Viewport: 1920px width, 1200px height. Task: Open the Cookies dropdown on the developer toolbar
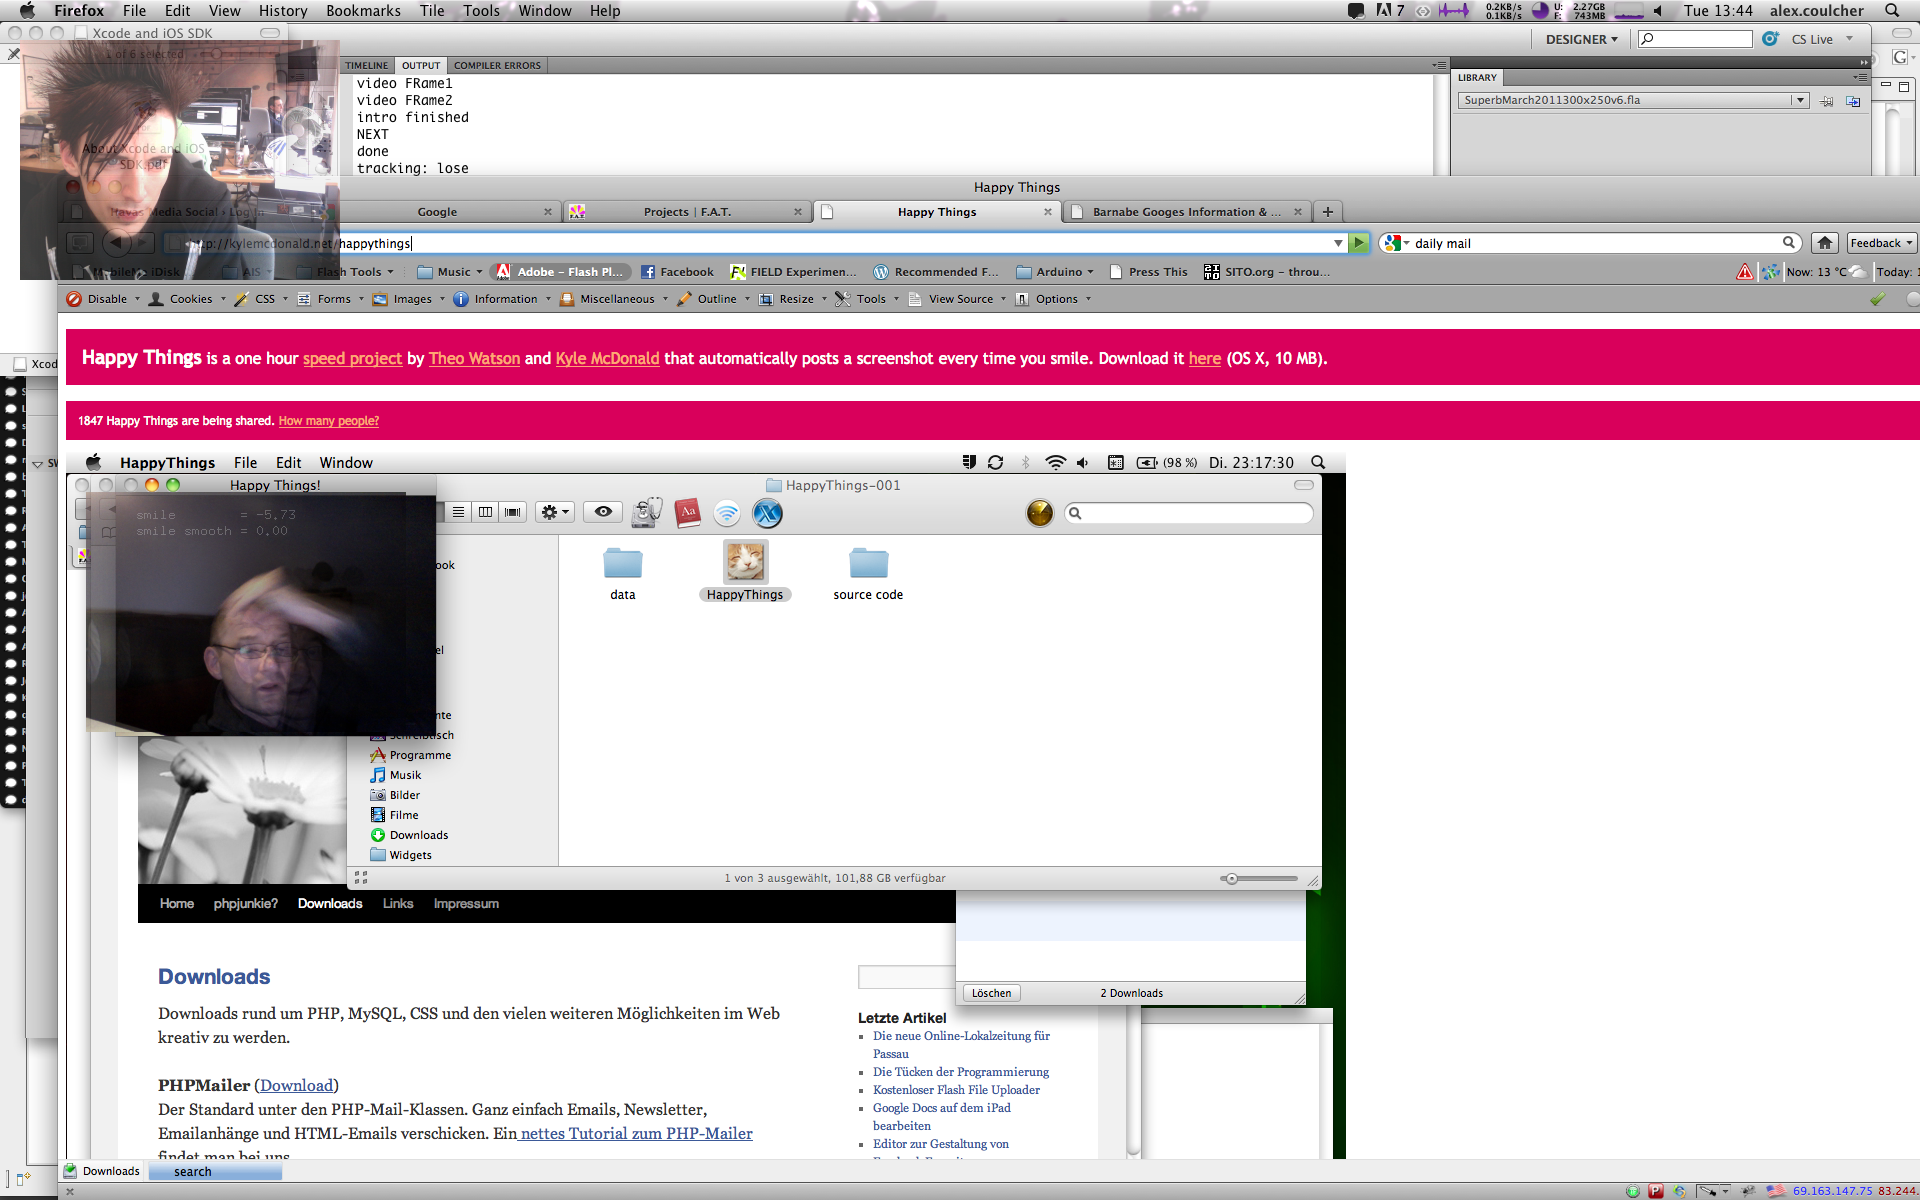click(187, 299)
